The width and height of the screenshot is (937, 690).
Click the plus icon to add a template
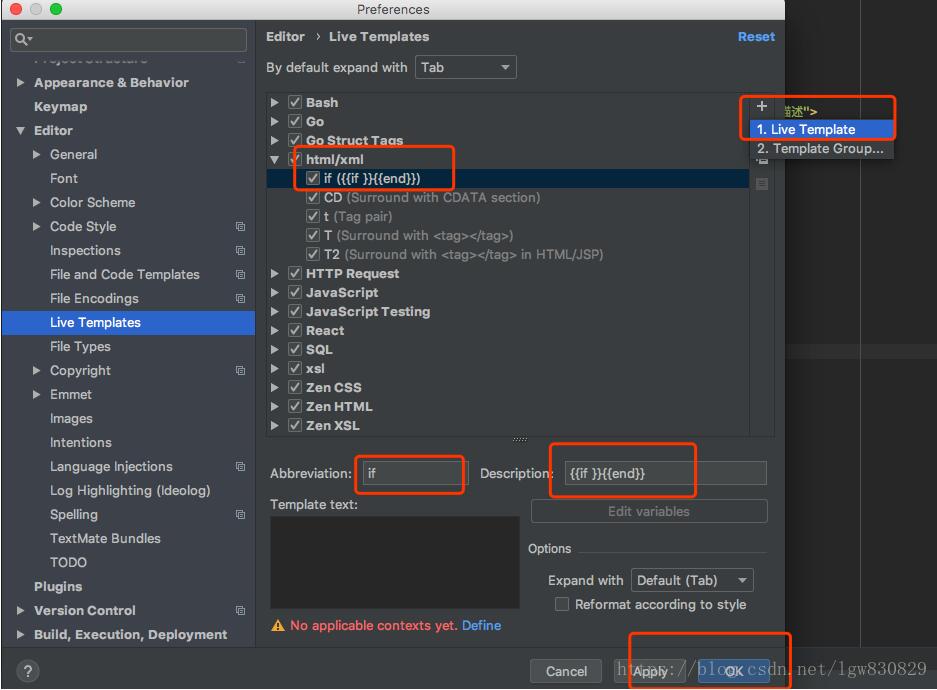click(x=762, y=106)
